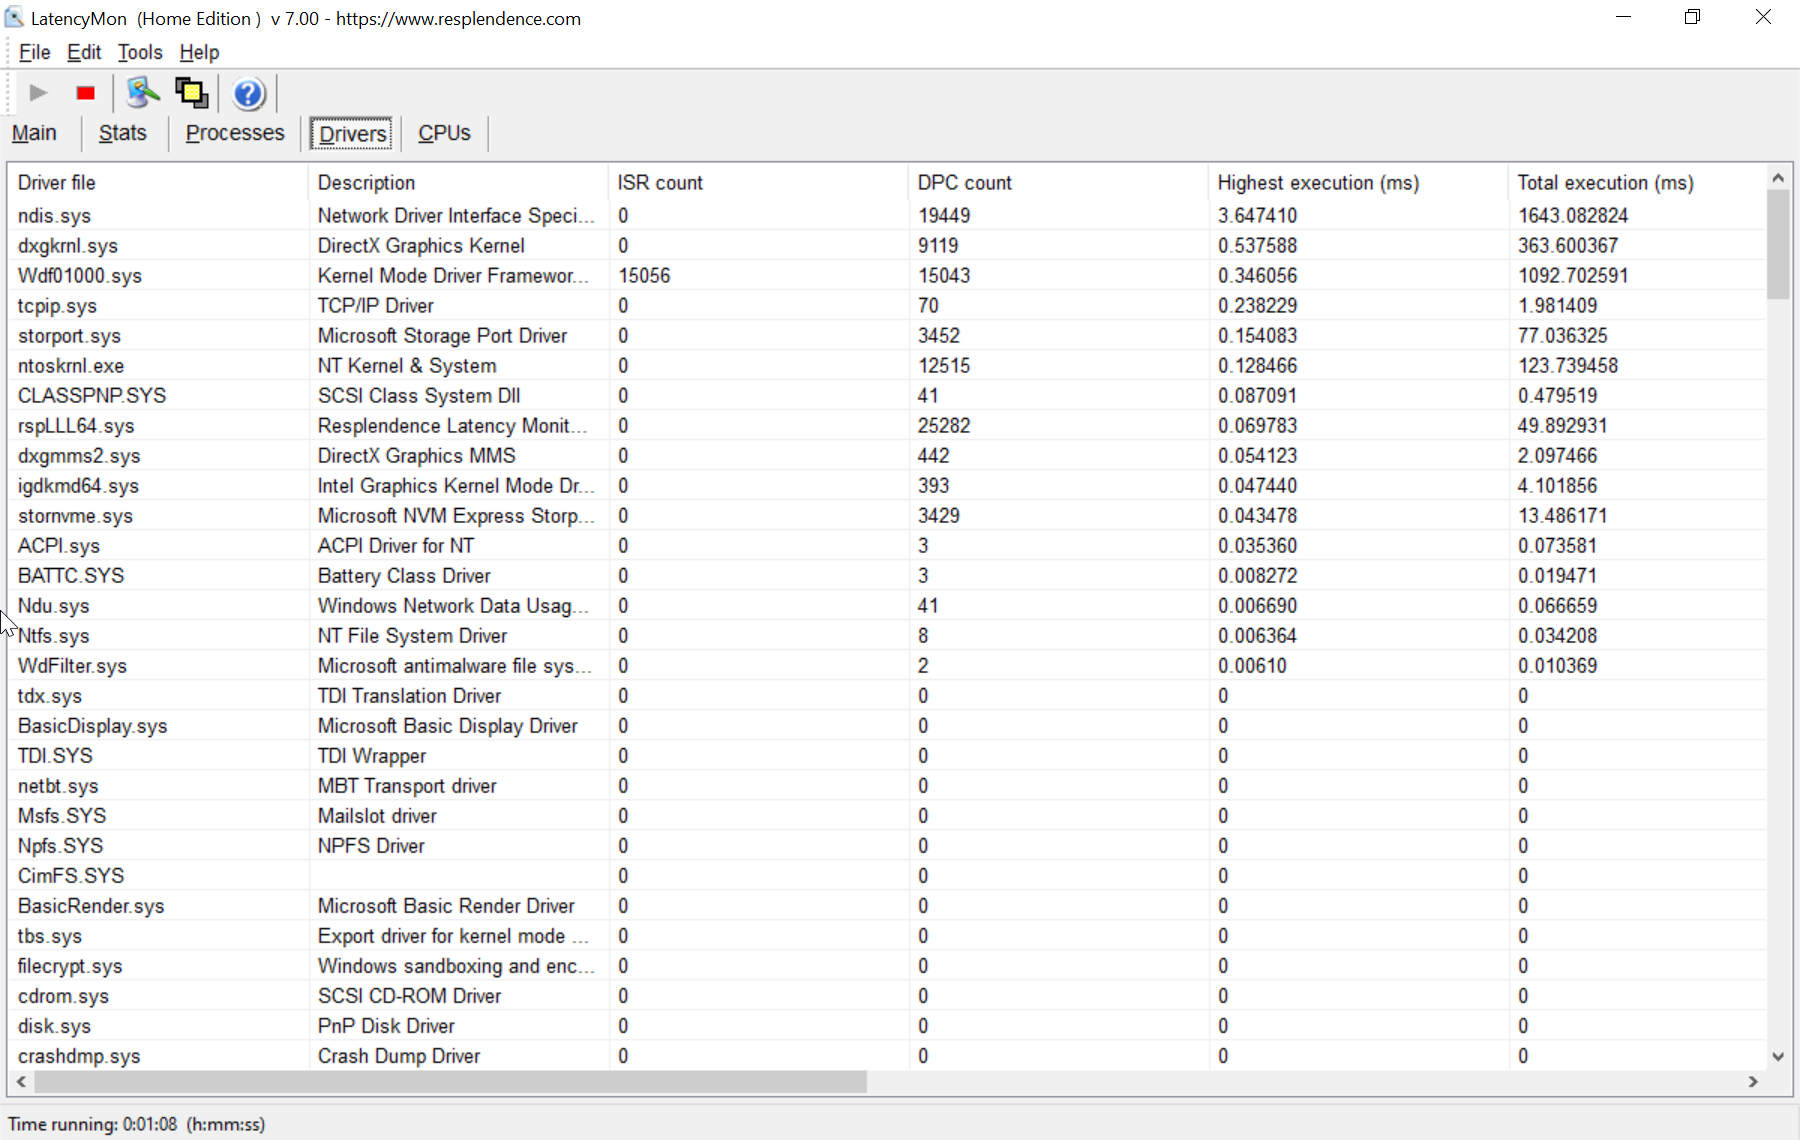Open the File menu
The width and height of the screenshot is (1800, 1140).
click(34, 52)
